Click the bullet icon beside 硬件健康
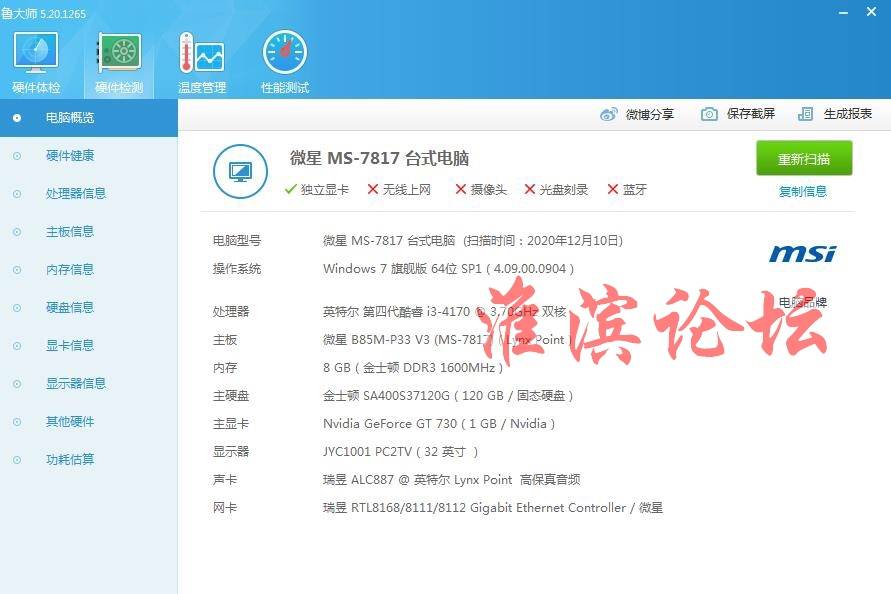 17,156
